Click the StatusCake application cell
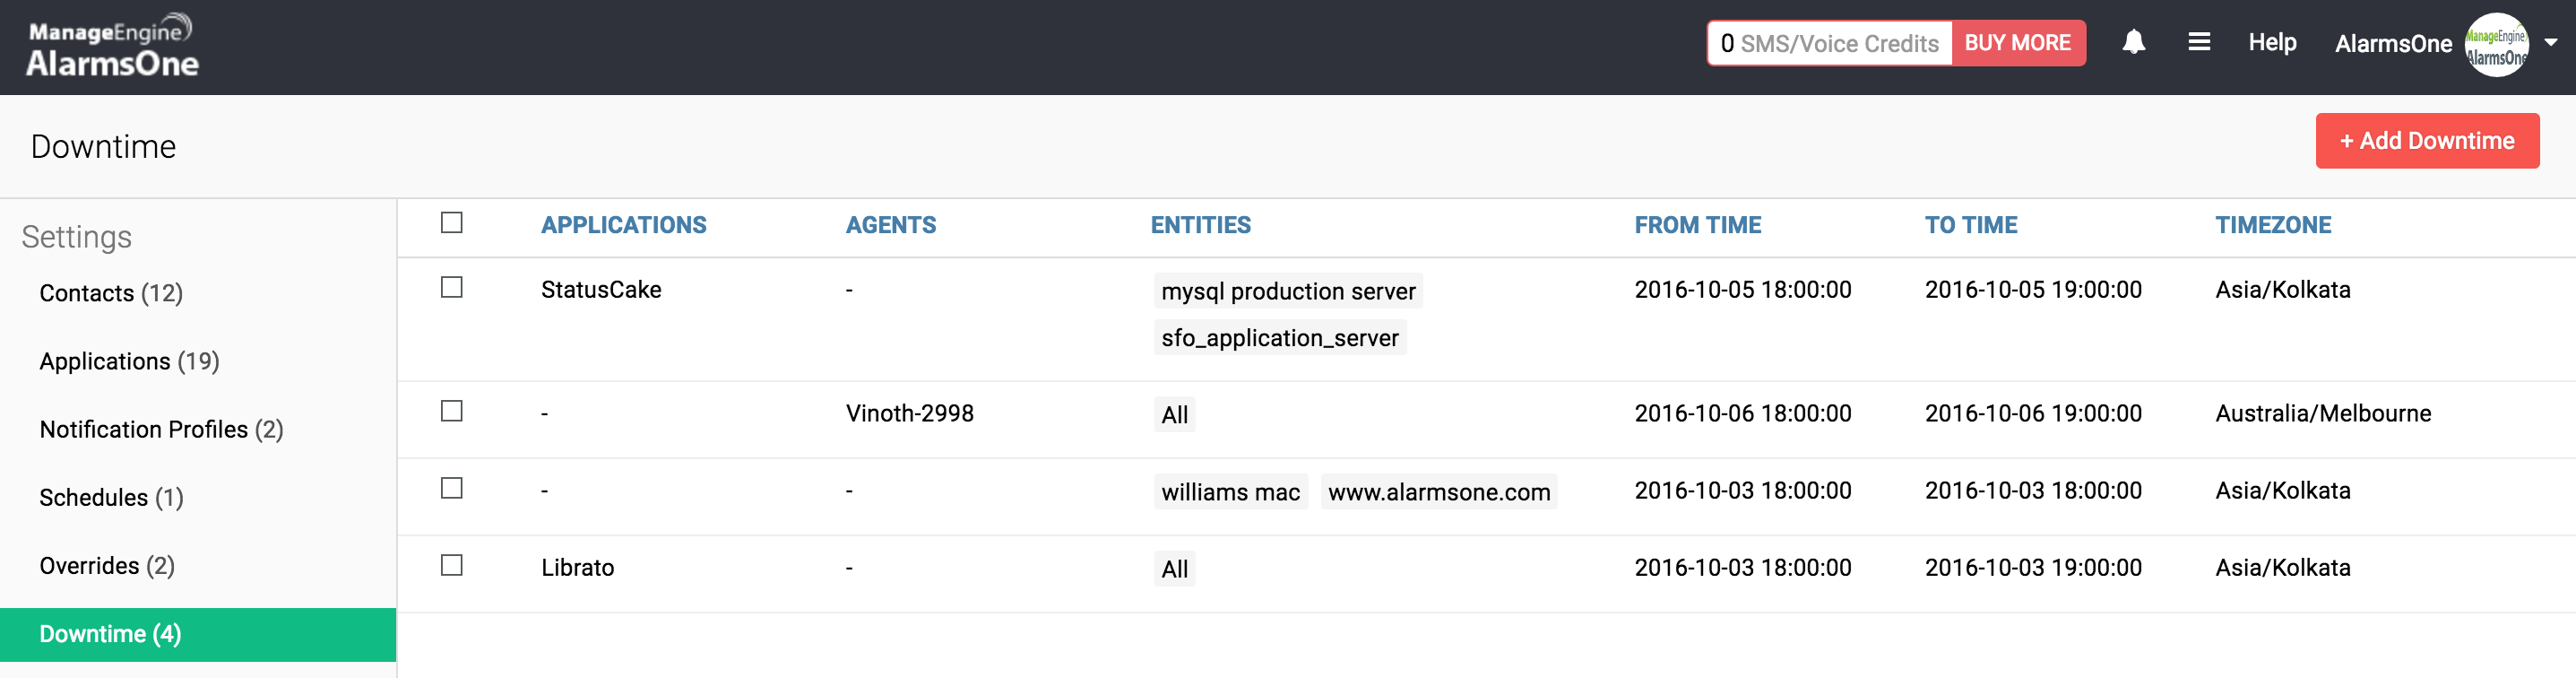 click(x=601, y=290)
